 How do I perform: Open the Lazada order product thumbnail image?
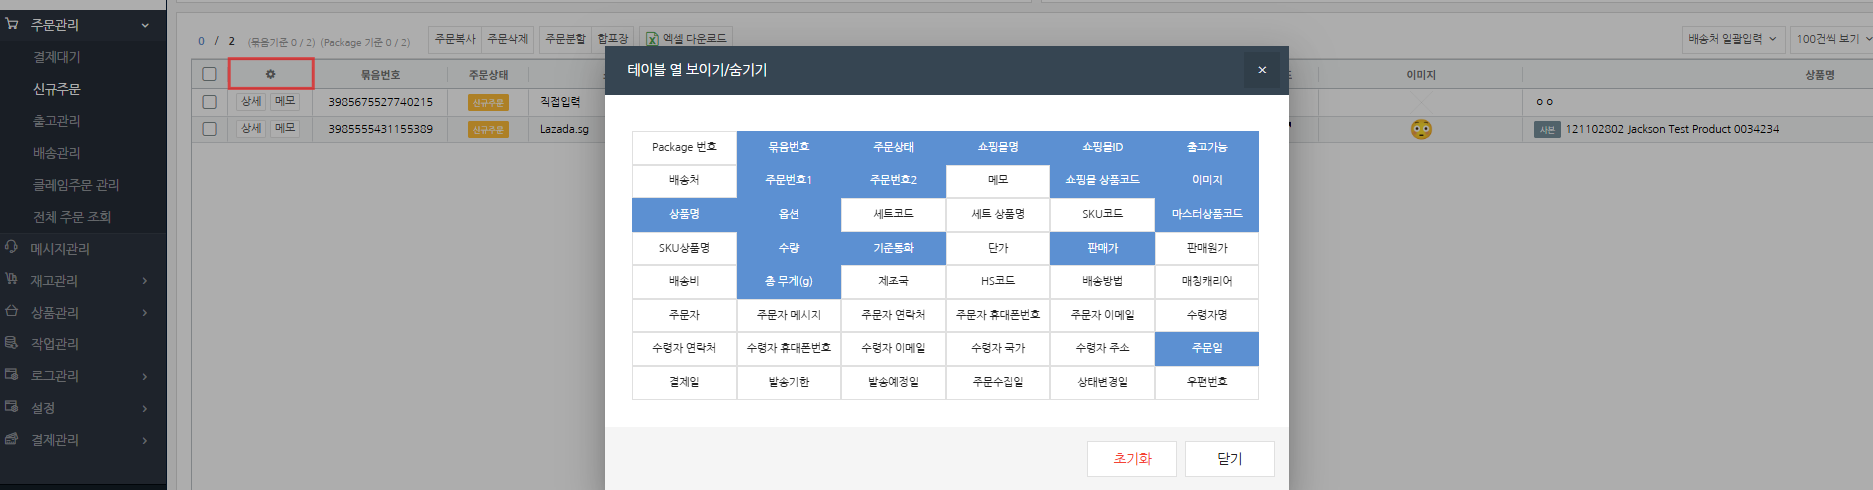(1420, 129)
